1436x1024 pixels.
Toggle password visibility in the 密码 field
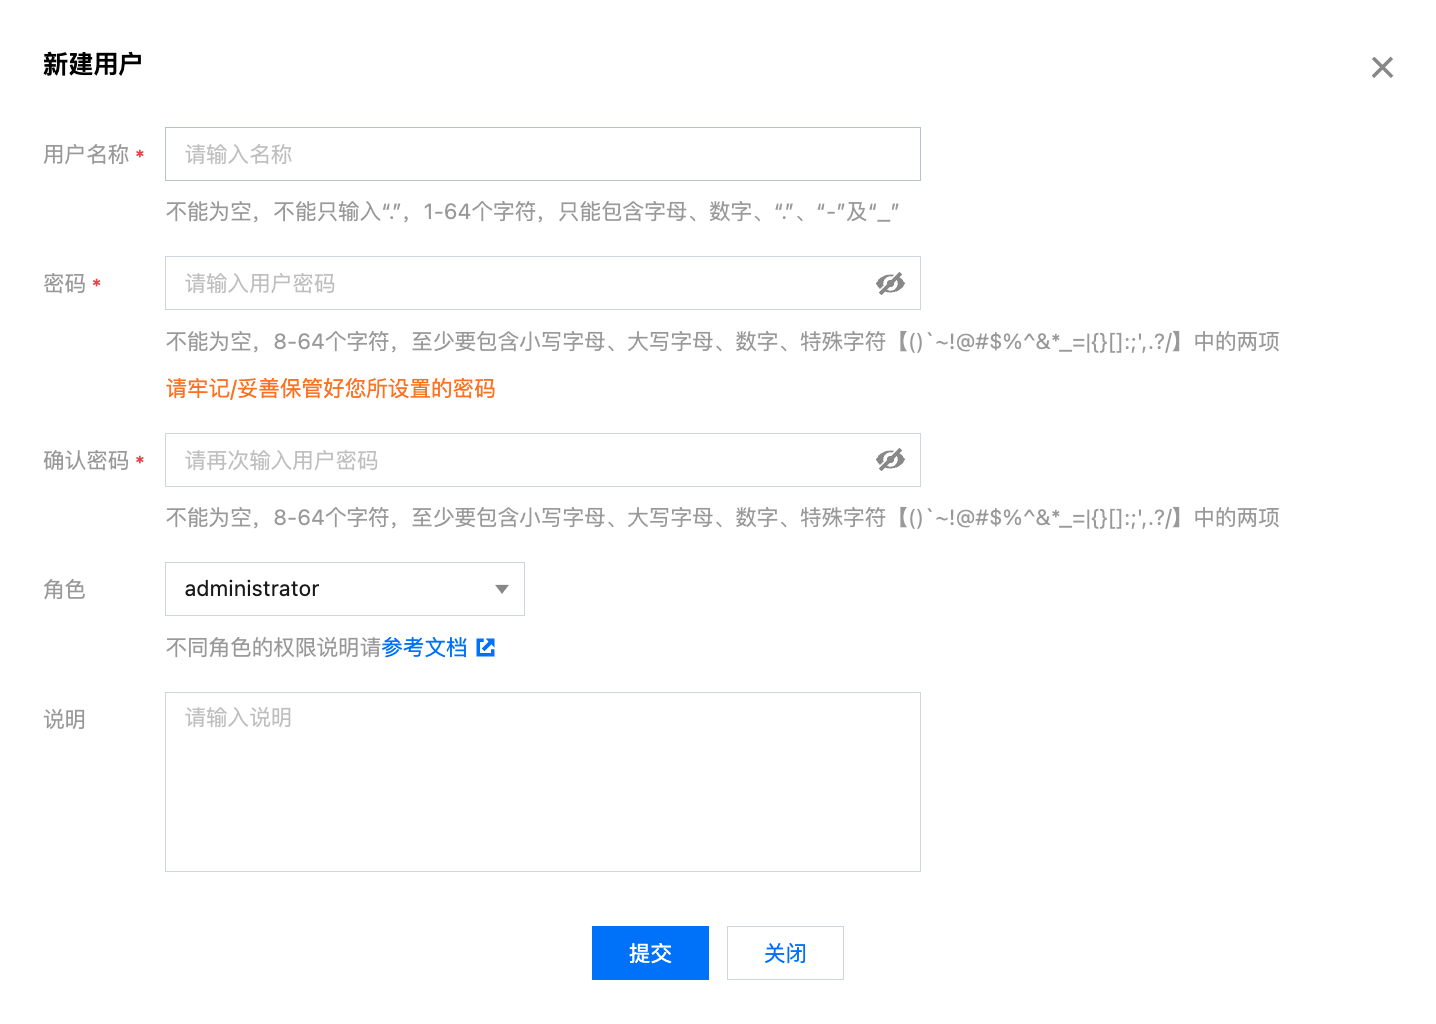click(x=890, y=283)
